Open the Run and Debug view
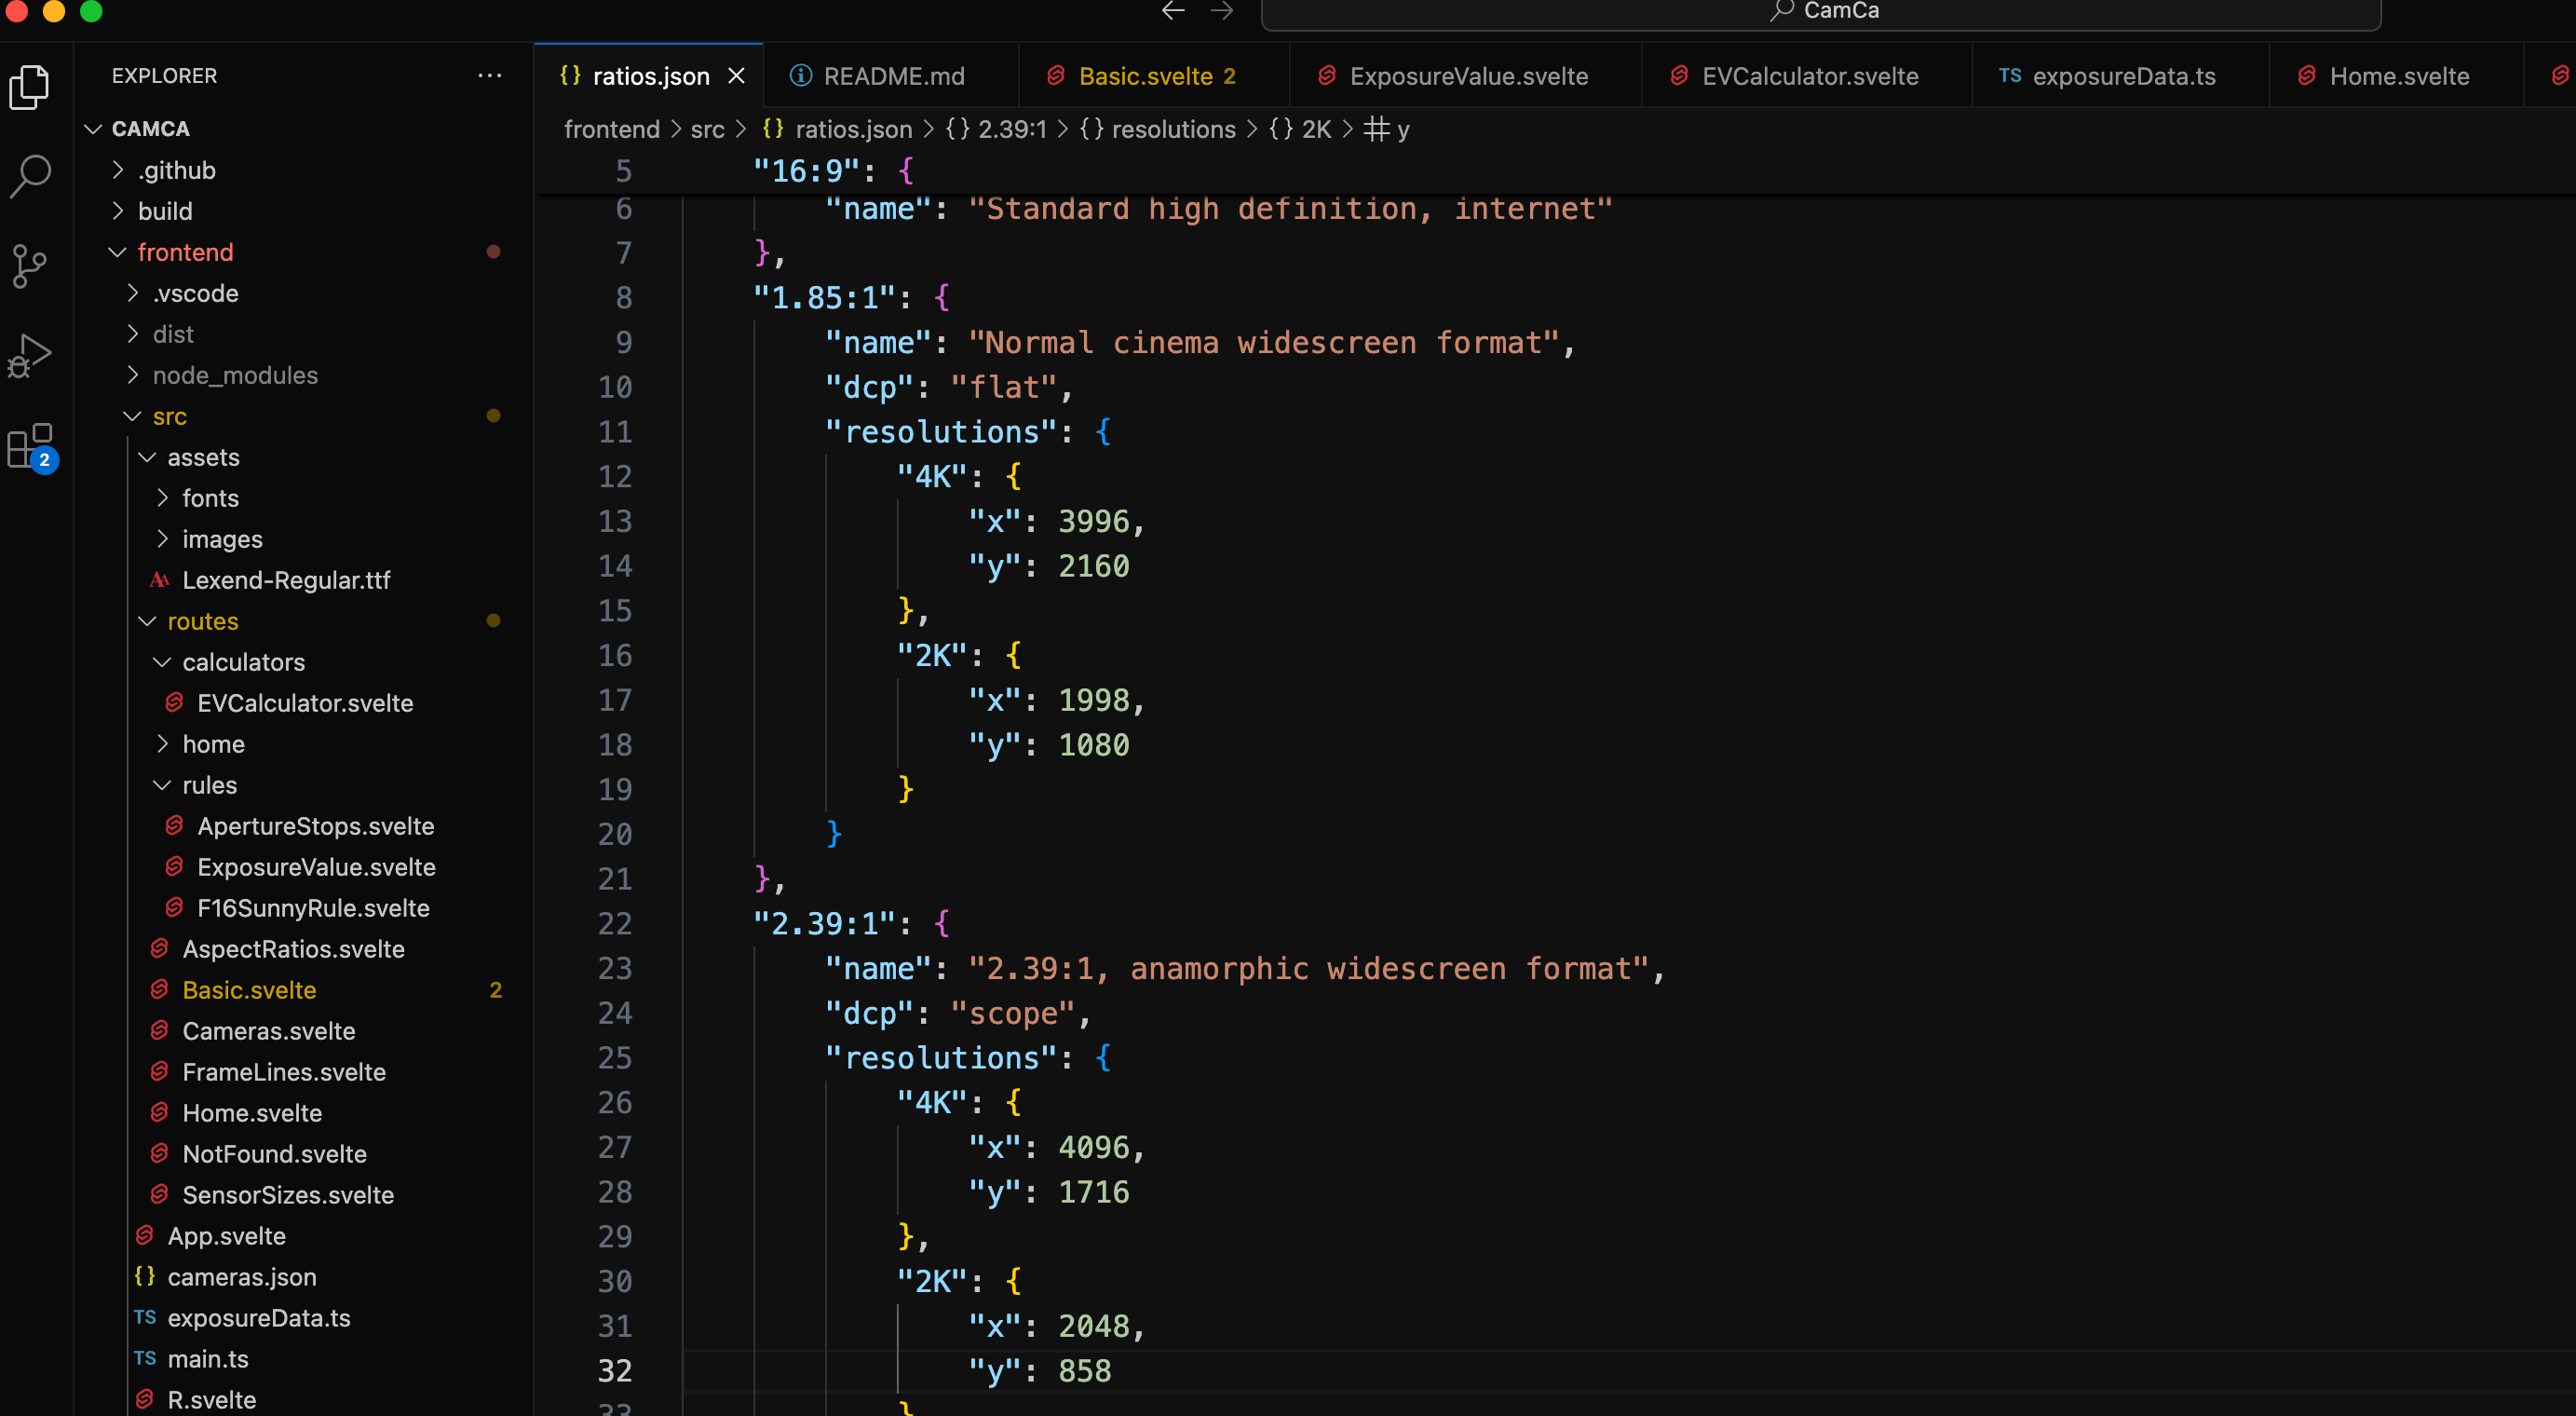This screenshot has width=2576, height=1416. (30, 356)
